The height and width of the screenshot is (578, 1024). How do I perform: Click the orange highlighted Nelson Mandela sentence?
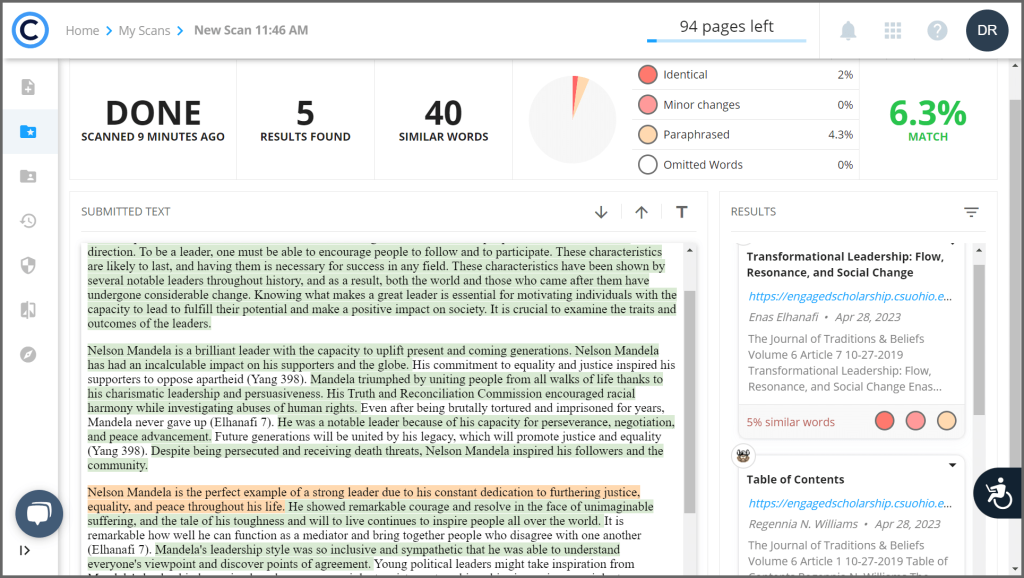point(363,499)
